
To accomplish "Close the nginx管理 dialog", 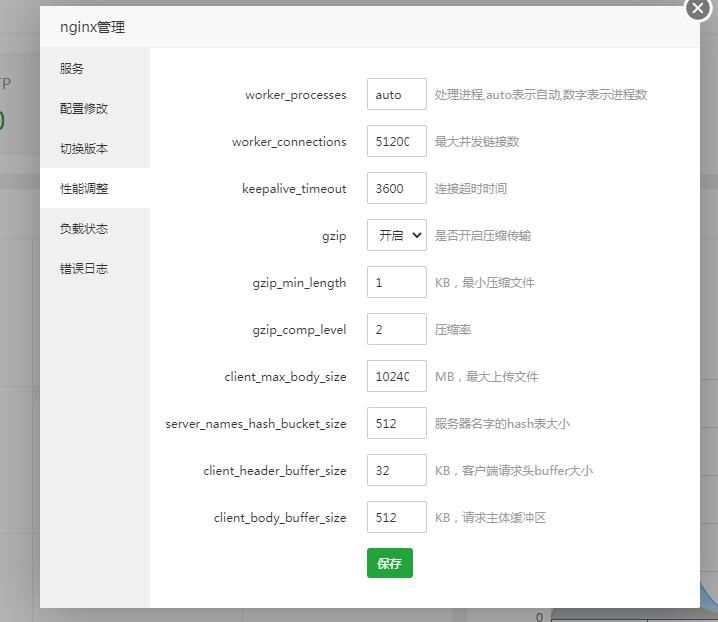I will click(x=698, y=7).
